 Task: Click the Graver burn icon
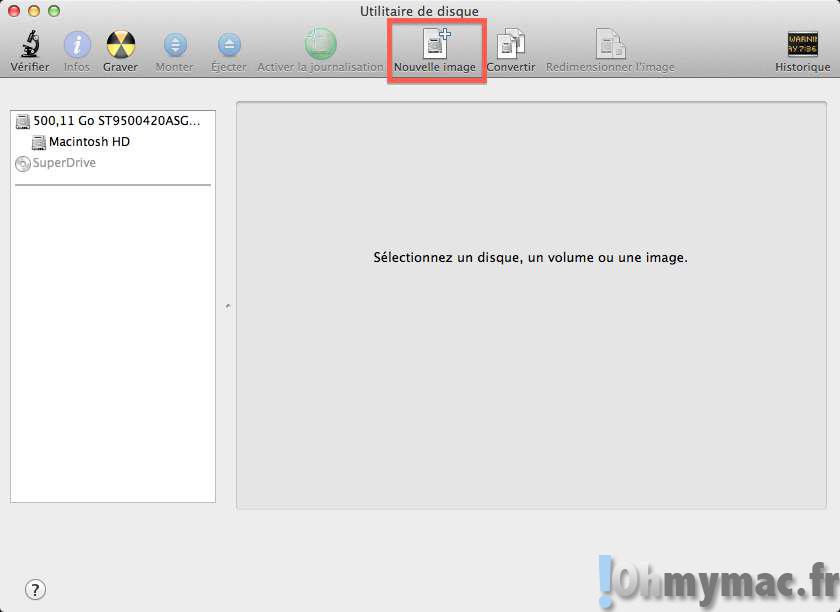click(121, 45)
